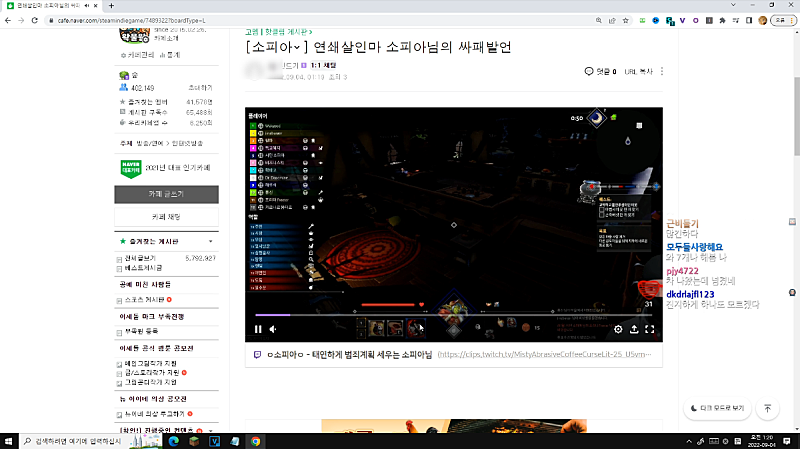Click the cafe logo image
Screen dimensions: 800x449
tap(134, 36)
